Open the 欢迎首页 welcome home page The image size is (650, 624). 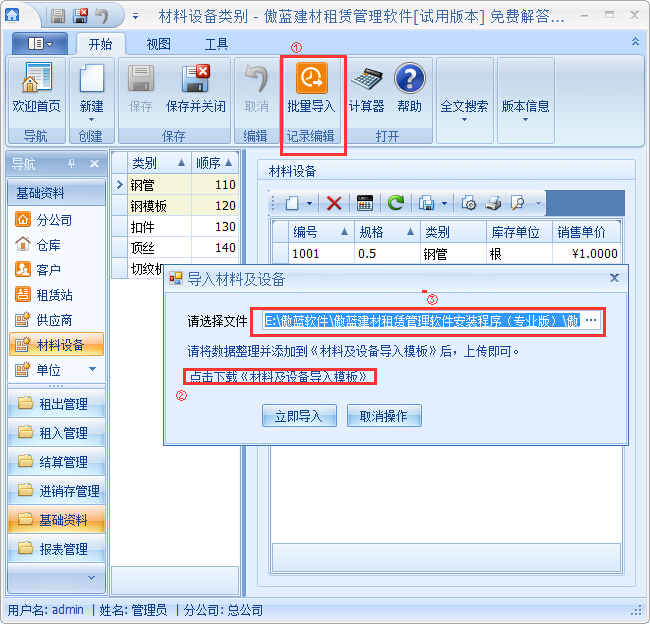(x=36, y=89)
